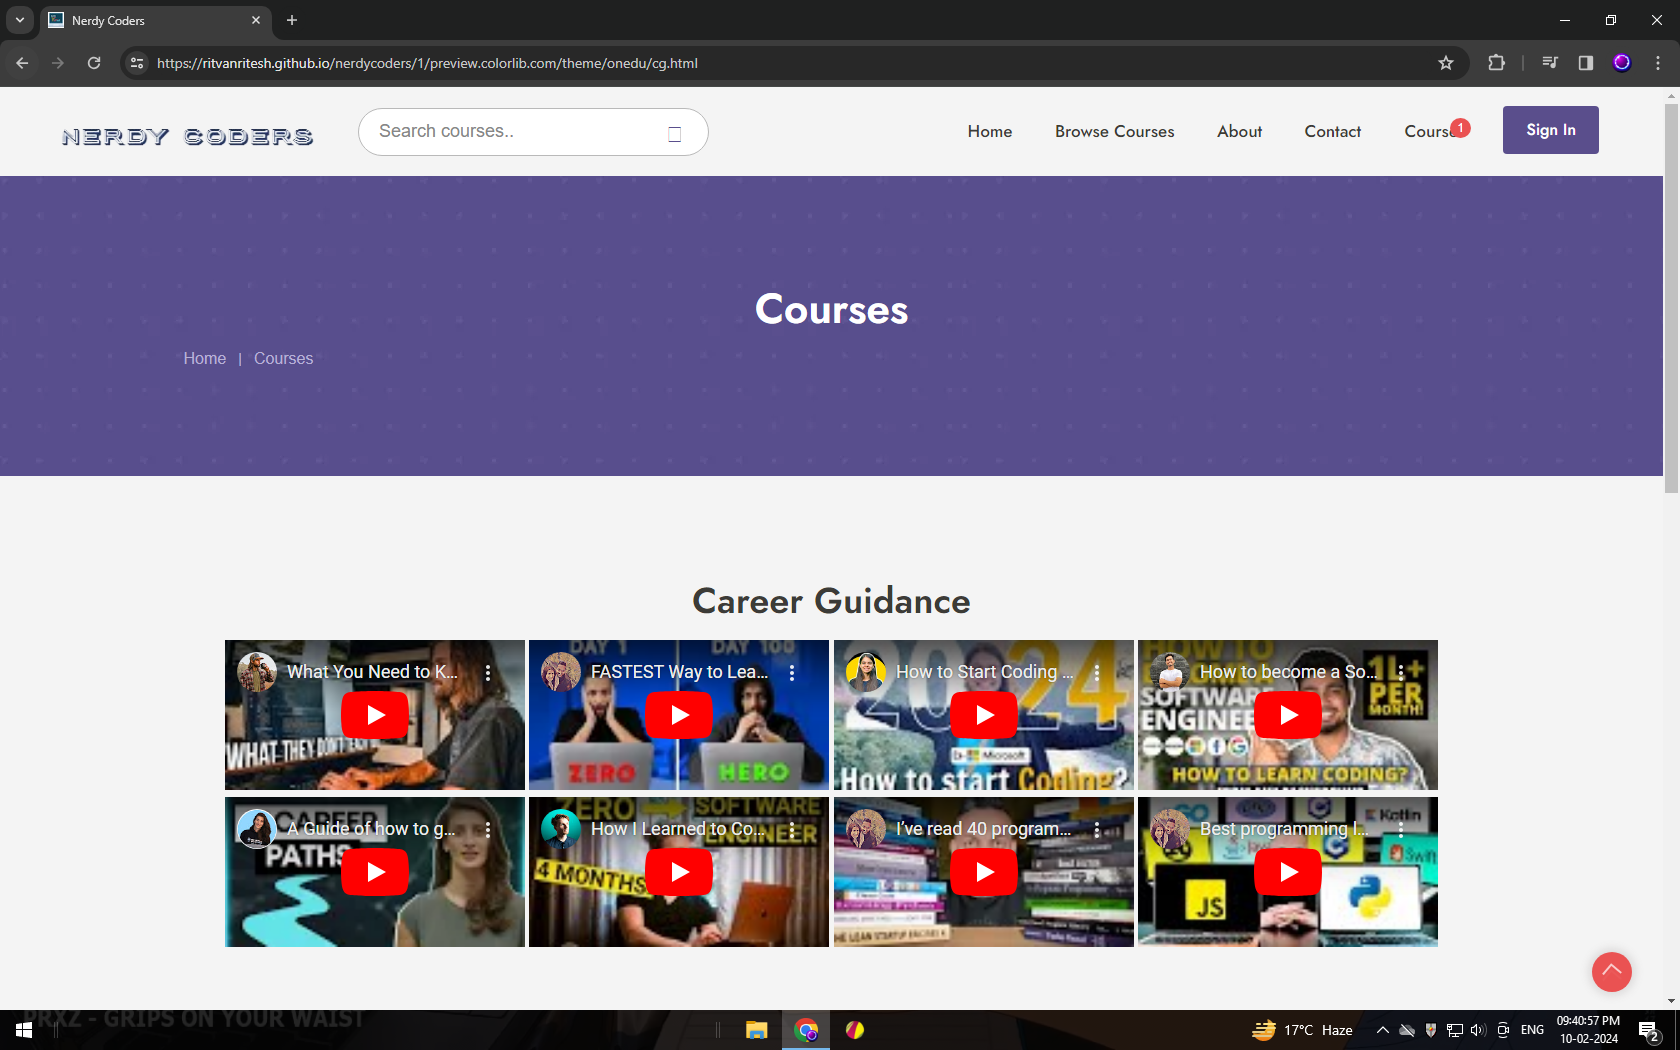Open the notification center icon
The height and width of the screenshot is (1050, 1680).
coord(1649,1030)
